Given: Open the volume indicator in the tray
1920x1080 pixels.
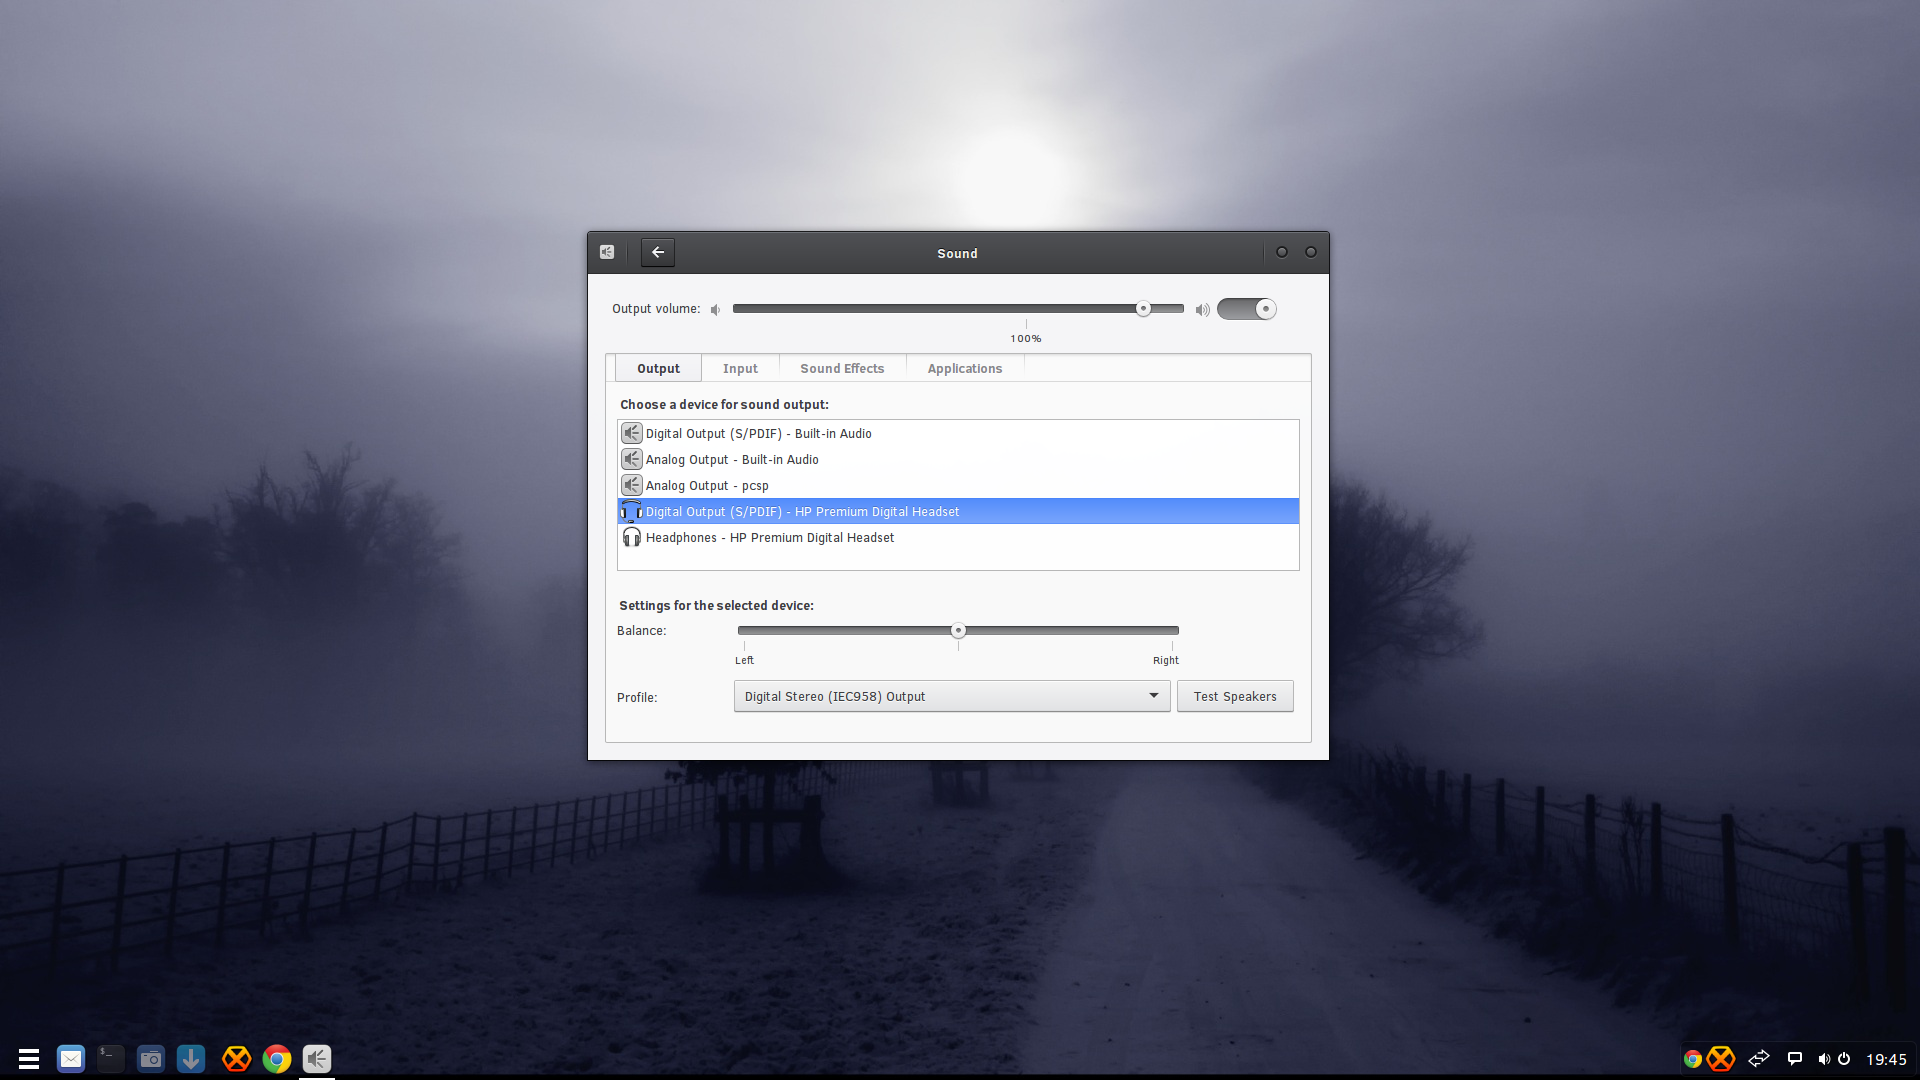Looking at the screenshot, I should [x=1824, y=1059].
